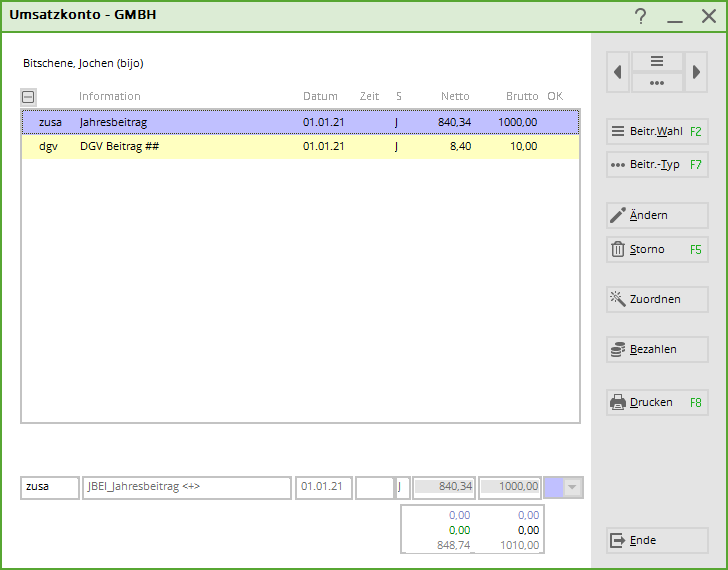Print the account with Drucken

tap(657, 402)
